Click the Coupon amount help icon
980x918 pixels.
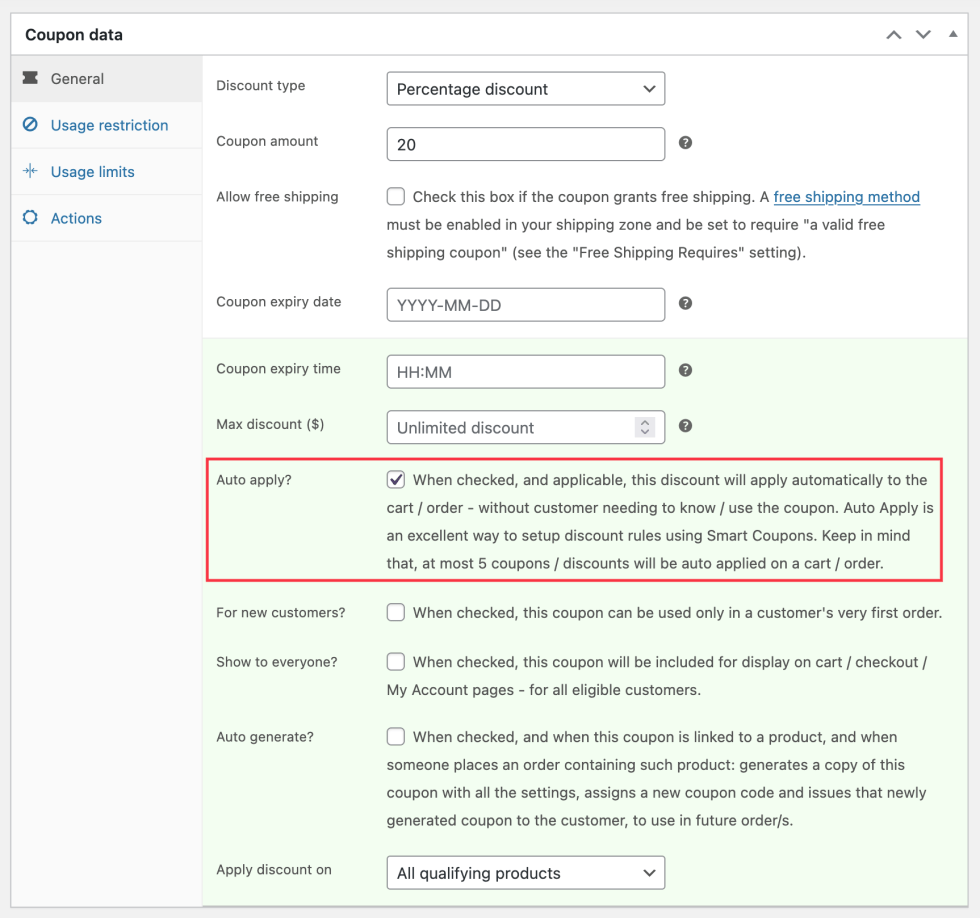pyautogui.click(x=685, y=143)
